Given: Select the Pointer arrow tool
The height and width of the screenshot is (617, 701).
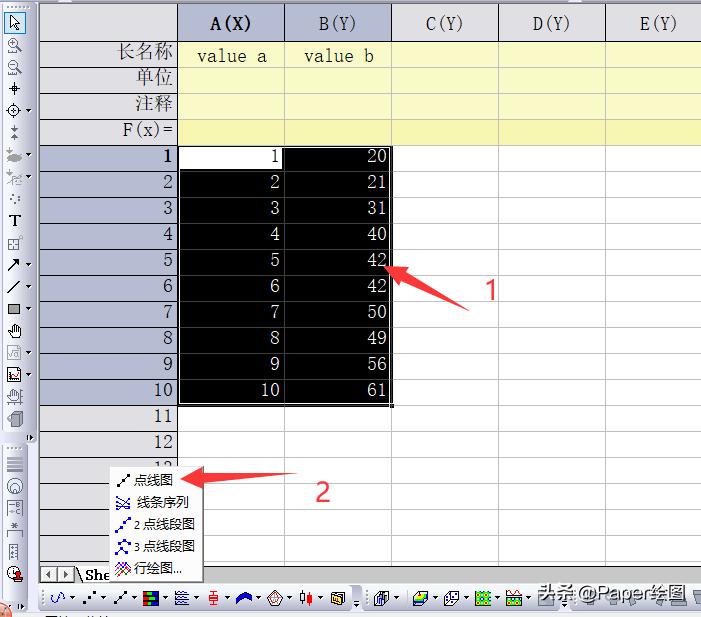Looking at the screenshot, I should pos(14,22).
